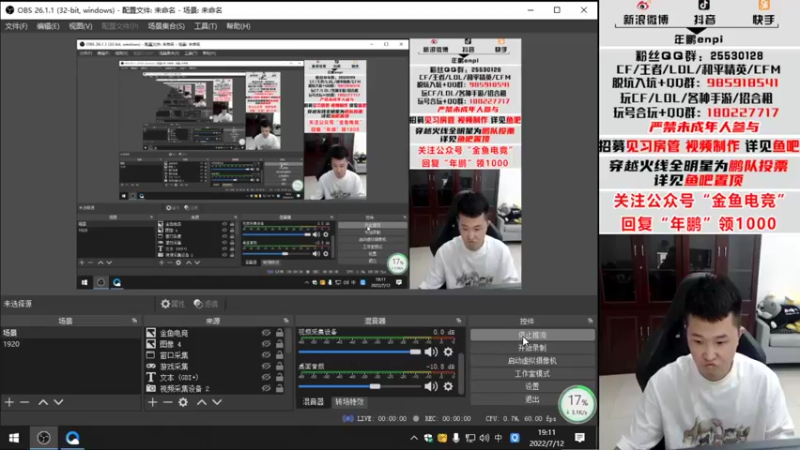Screen dimensions: 800x450
Task: Open audio settings gear for 桌面音频
Action: pos(448,386)
